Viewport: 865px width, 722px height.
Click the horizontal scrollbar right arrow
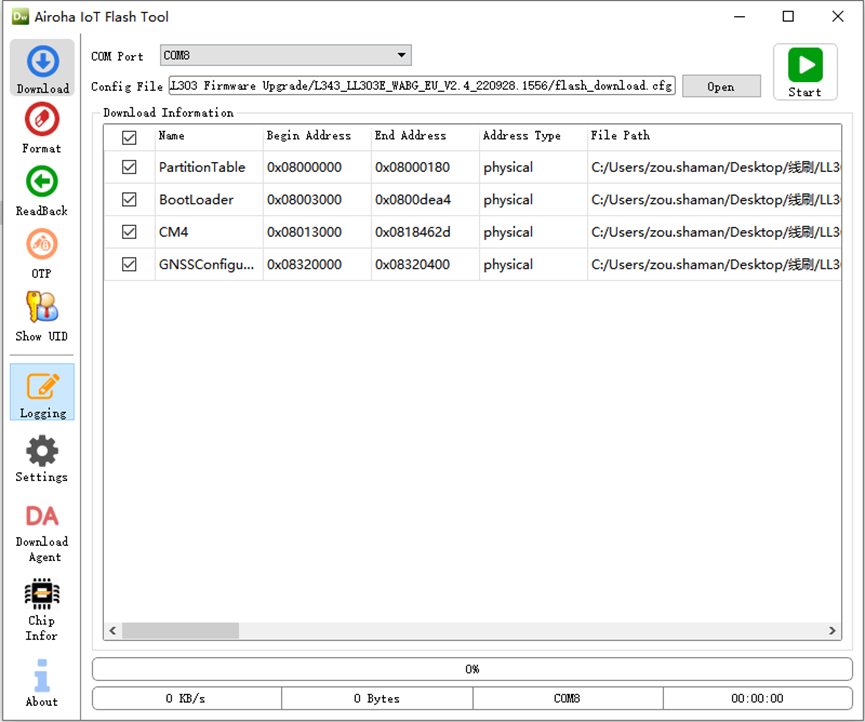click(833, 631)
